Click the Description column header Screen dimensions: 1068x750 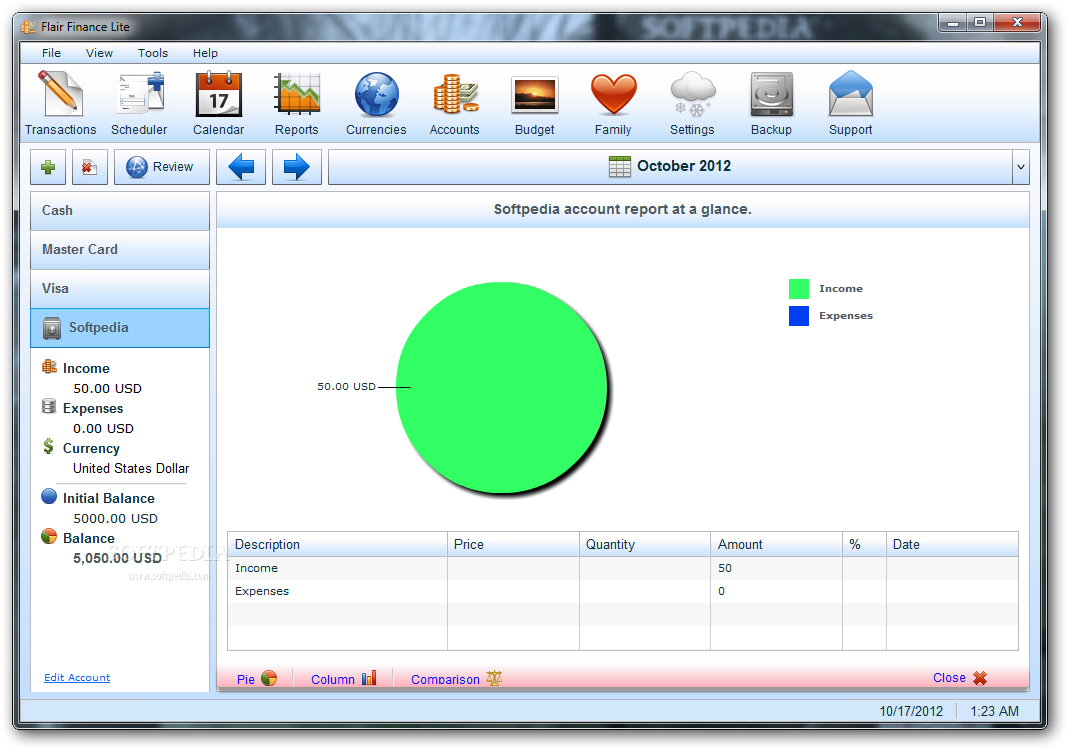click(337, 544)
